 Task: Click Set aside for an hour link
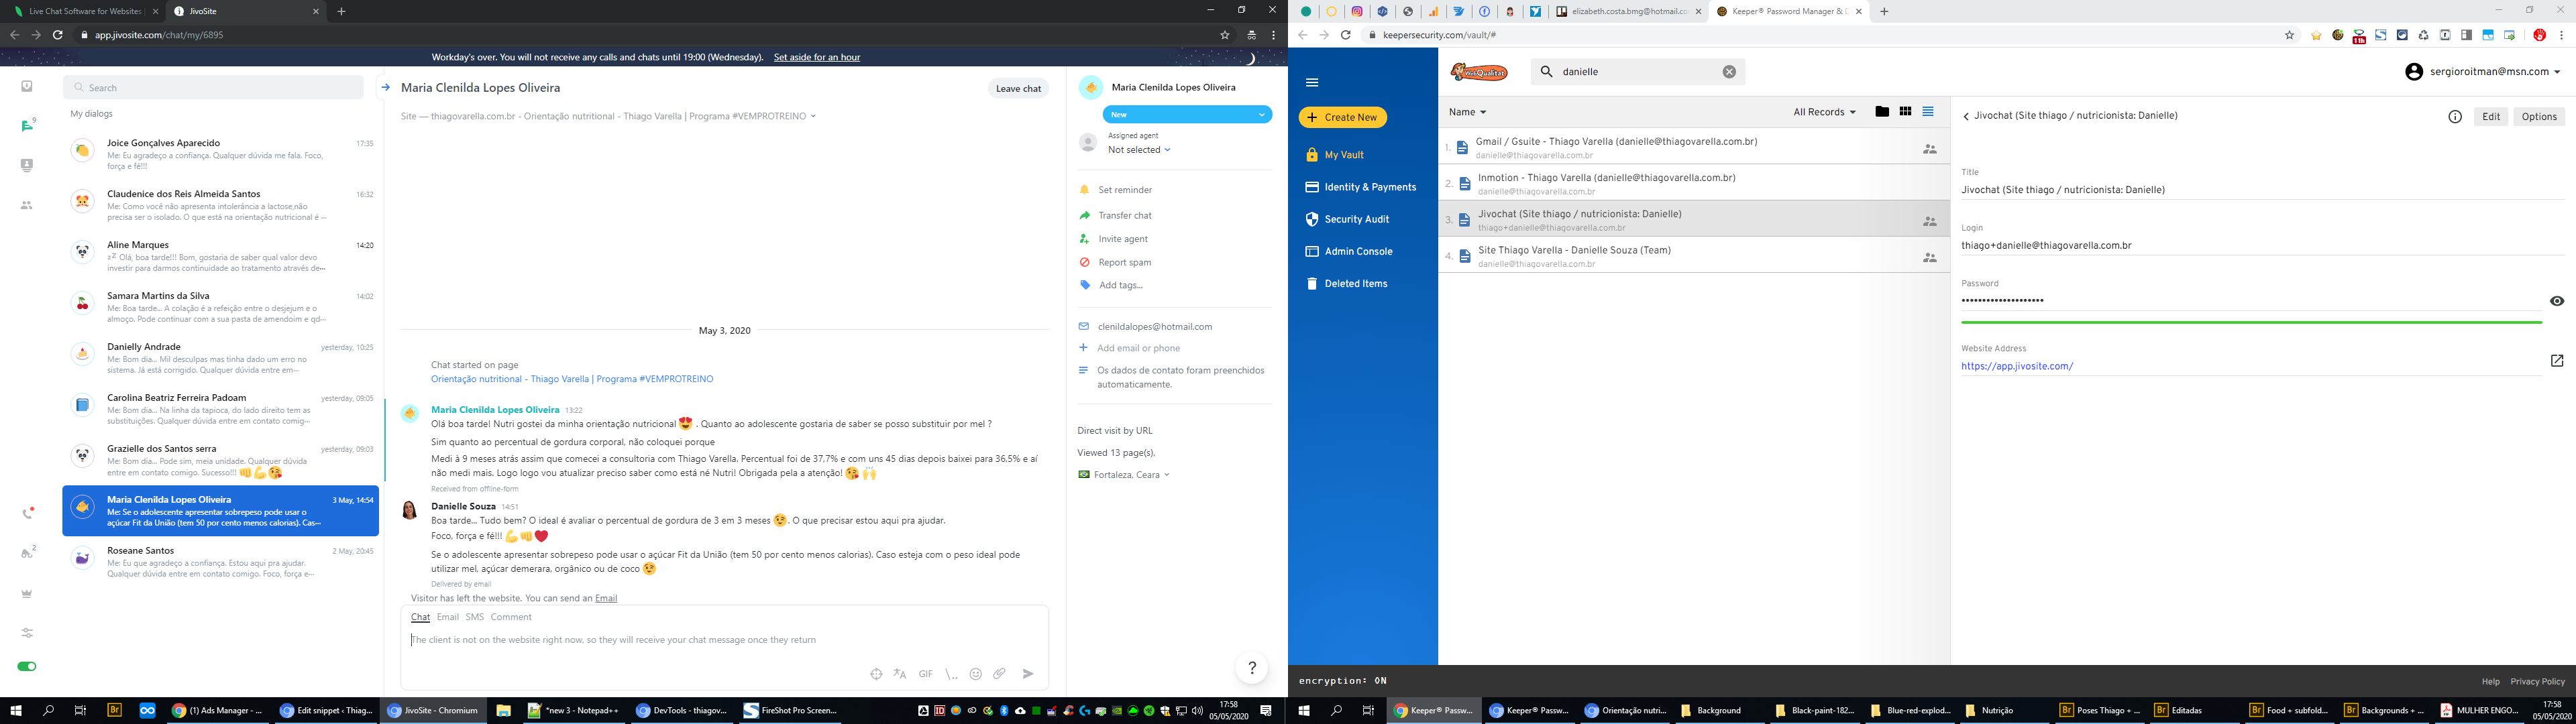[816, 57]
